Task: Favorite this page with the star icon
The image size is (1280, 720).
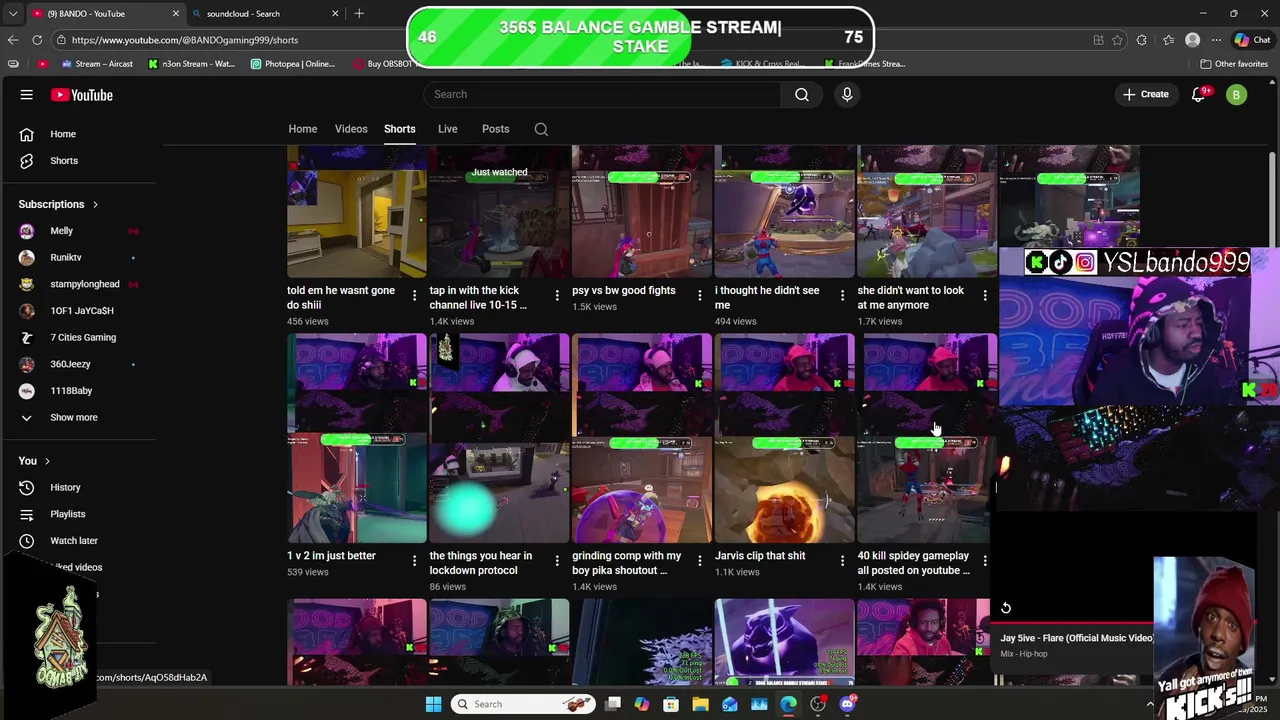Action: coord(1117,40)
